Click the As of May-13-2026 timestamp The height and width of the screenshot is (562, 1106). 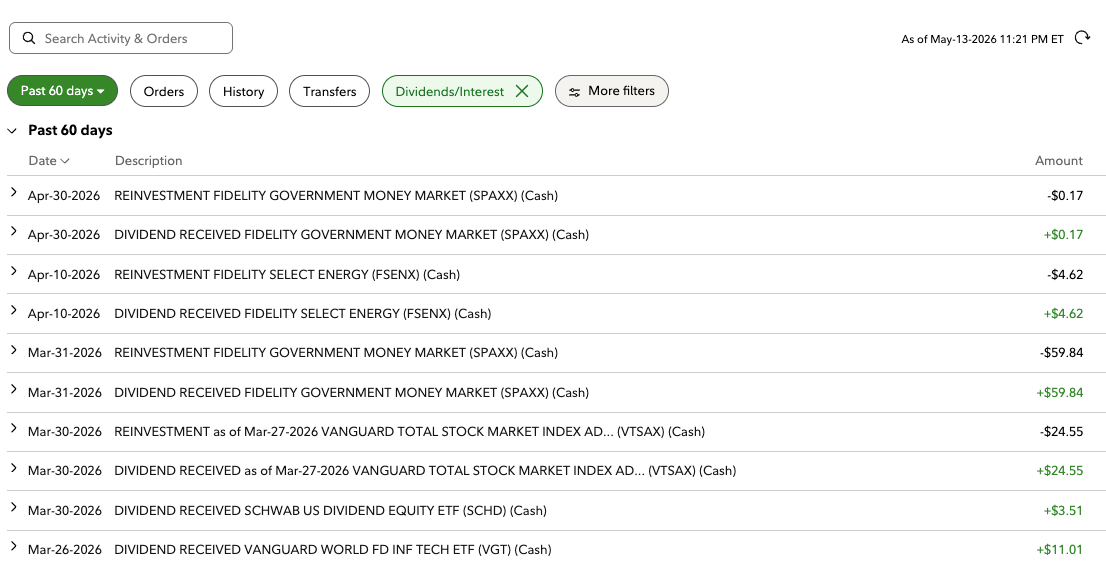point(982,39)
